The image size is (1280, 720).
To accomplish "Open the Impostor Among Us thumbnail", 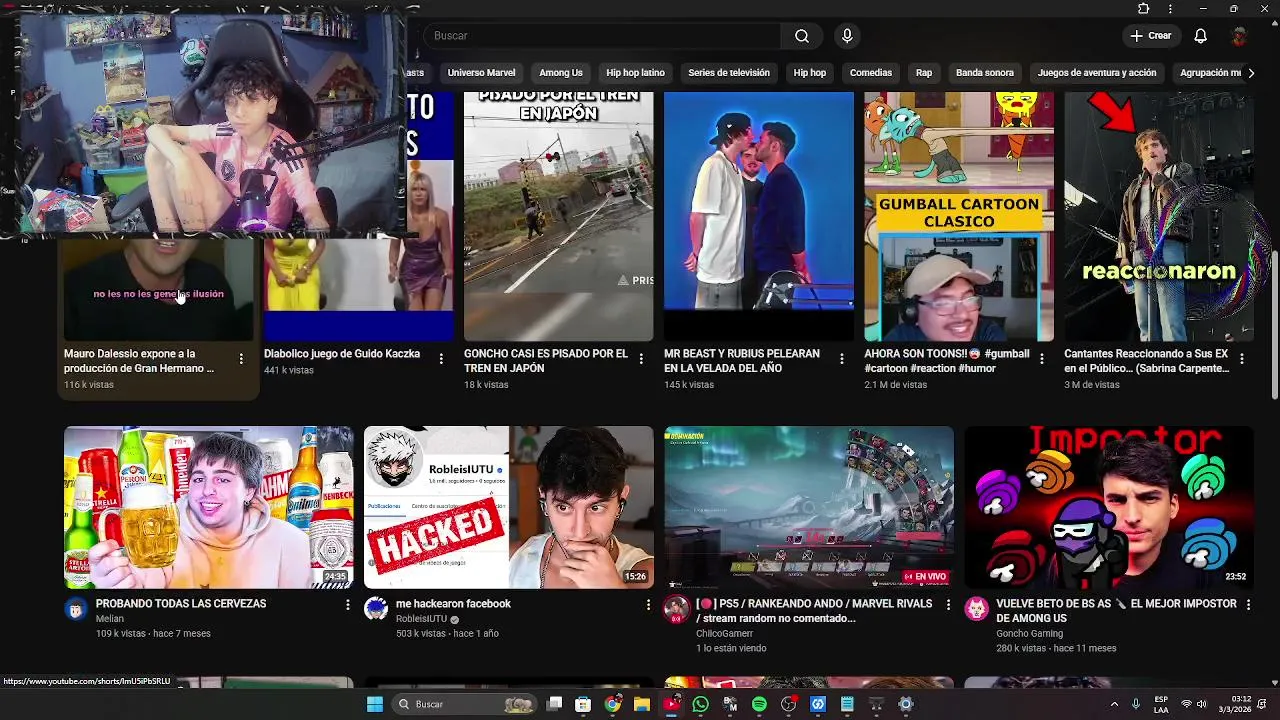I will click(x=1108, y=508).
